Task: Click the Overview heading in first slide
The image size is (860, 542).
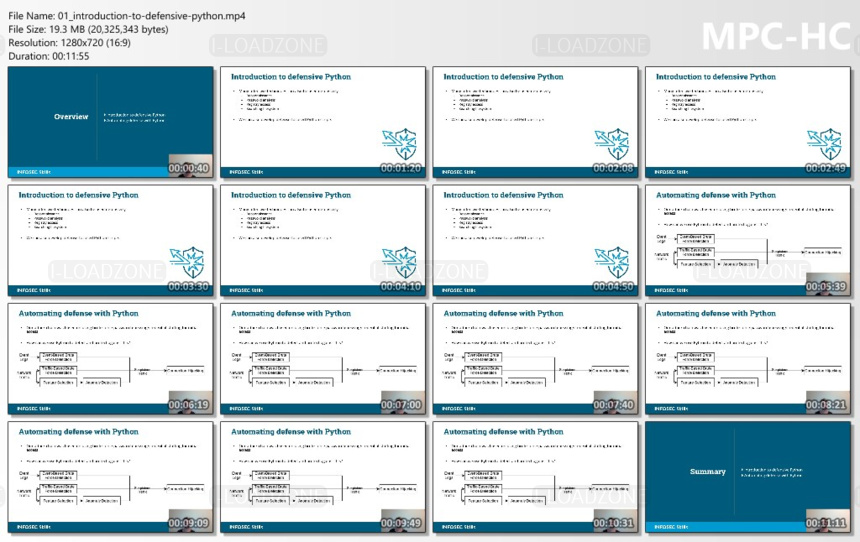Action: click(71, 116)
